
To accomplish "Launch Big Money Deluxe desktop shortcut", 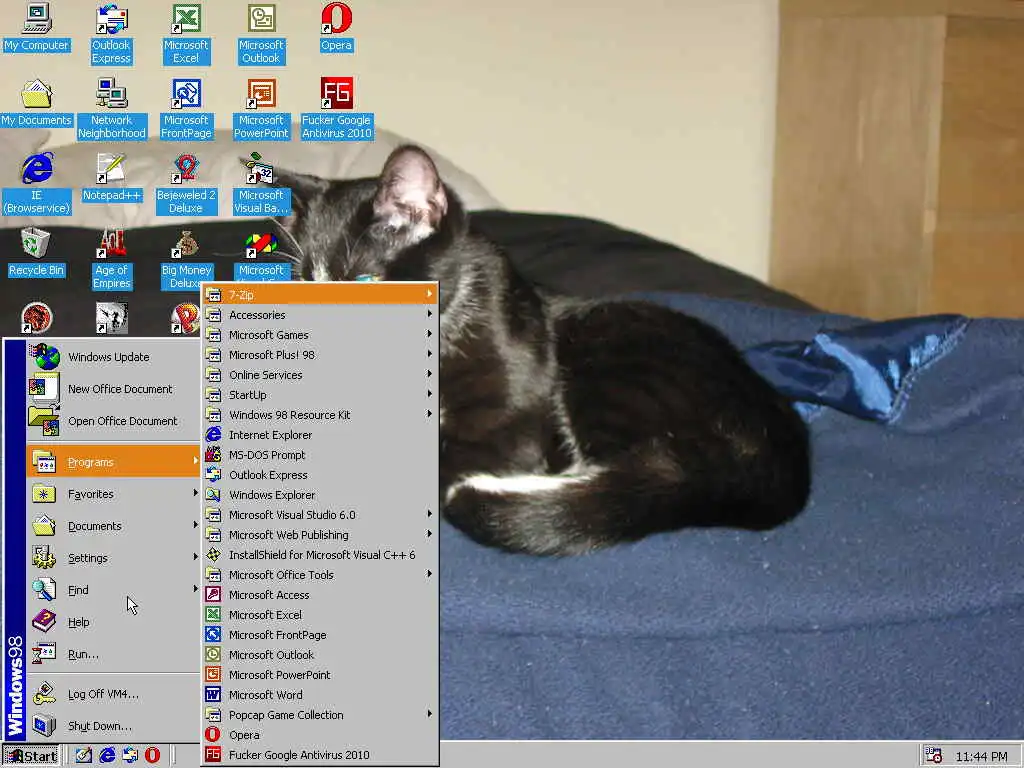I will point(186,258).
